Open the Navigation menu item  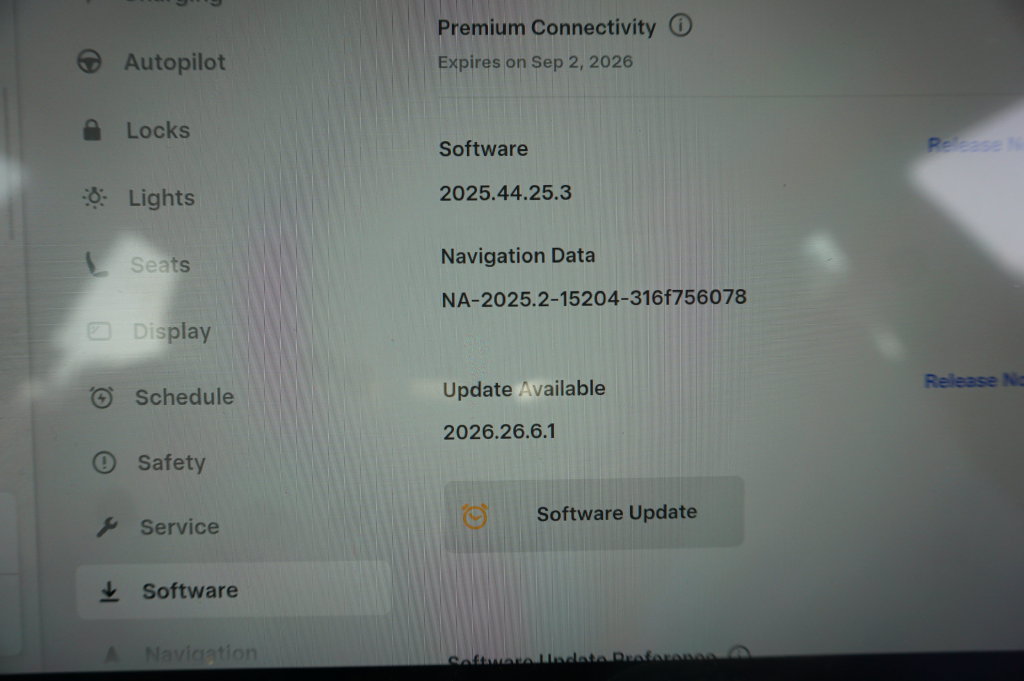click(x=200, y=653)
